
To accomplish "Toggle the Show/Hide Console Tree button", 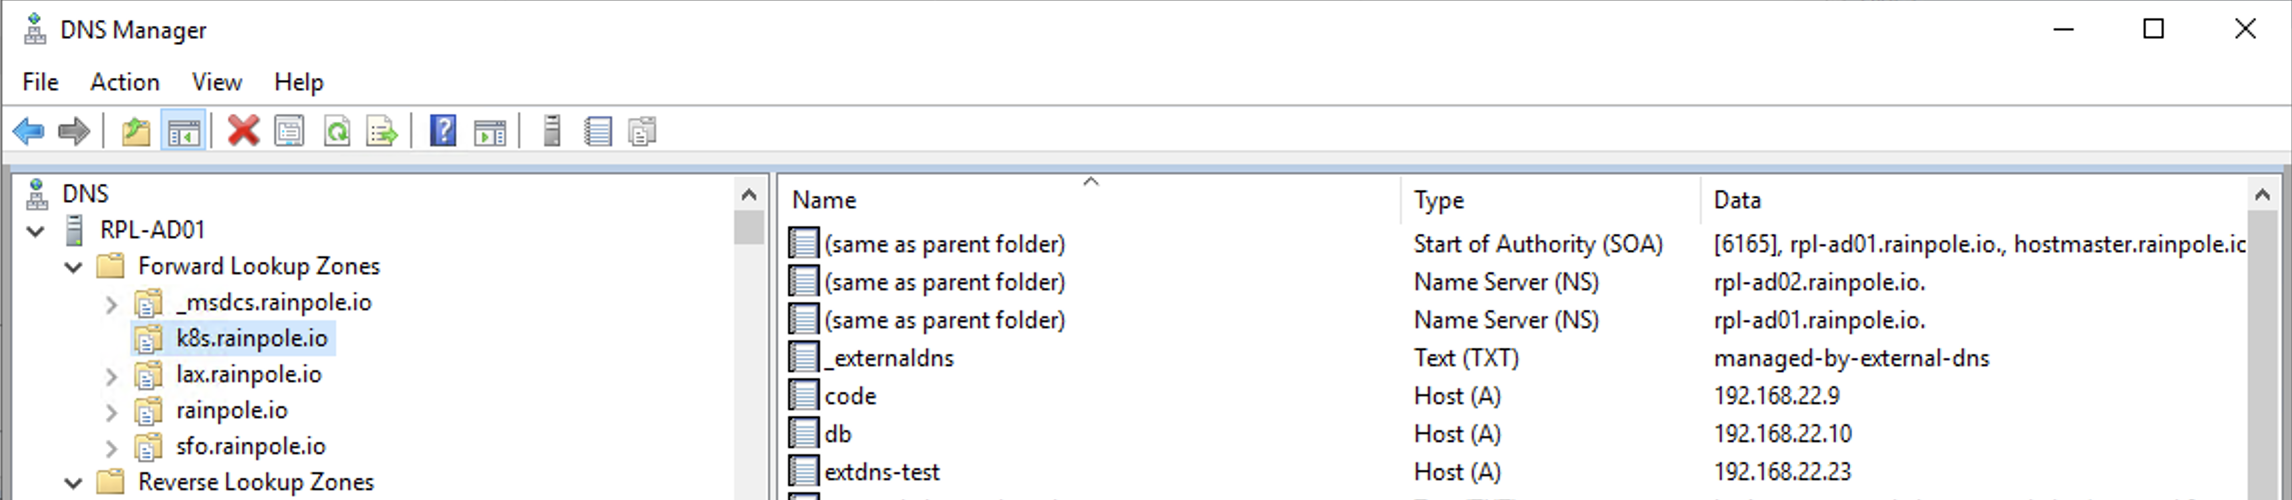I will [184, 131].
